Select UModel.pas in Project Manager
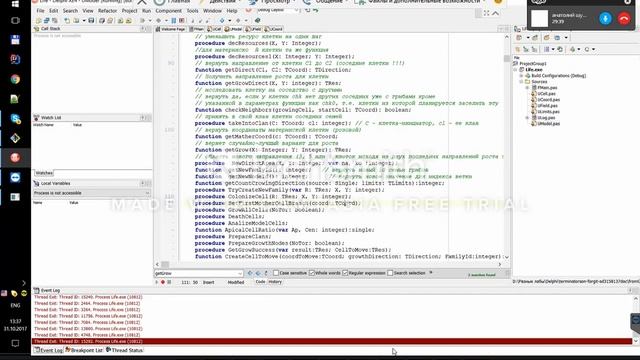This screenshot has width=640, height=360. [548, 123]
